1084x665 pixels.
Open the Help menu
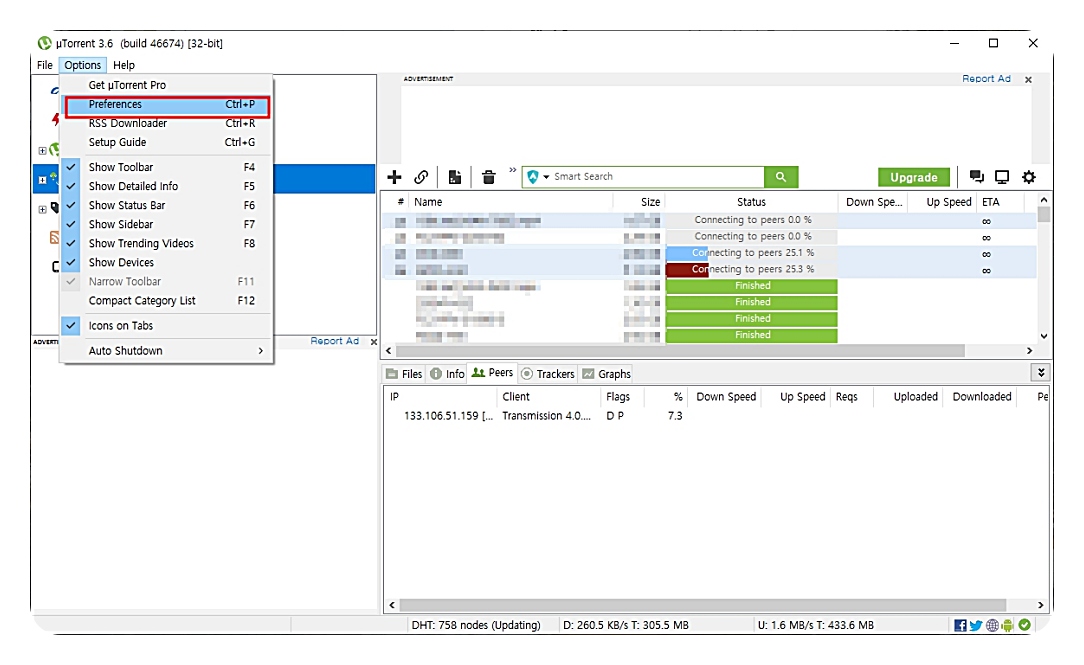pos(124,65)
